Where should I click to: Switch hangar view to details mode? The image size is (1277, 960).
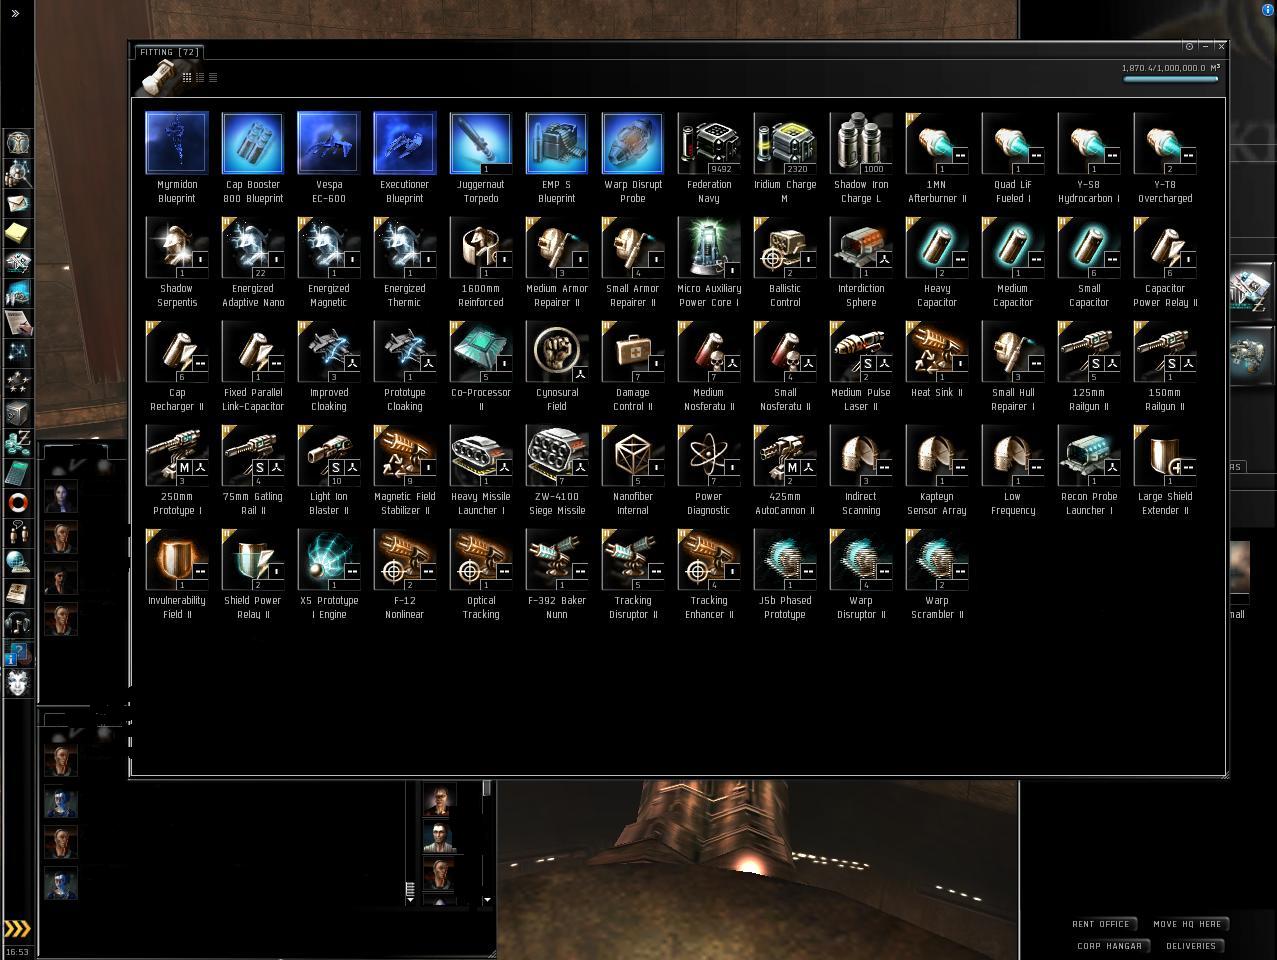click(x=200, y=77)
